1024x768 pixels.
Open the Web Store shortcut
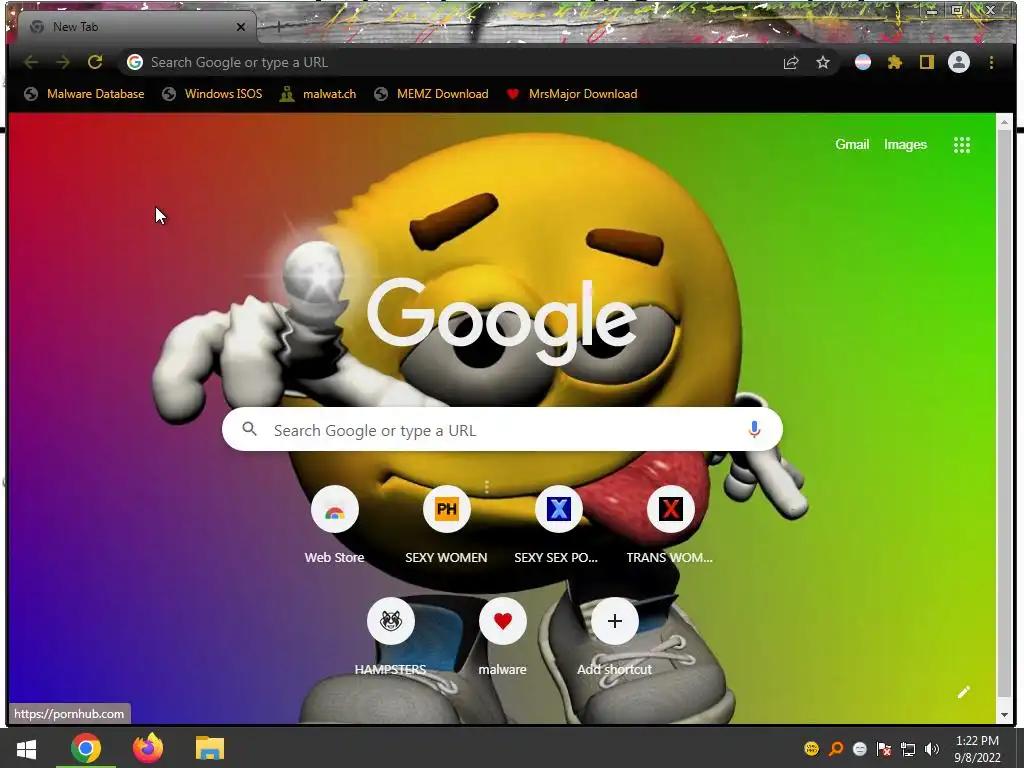[x=334, y=526]
